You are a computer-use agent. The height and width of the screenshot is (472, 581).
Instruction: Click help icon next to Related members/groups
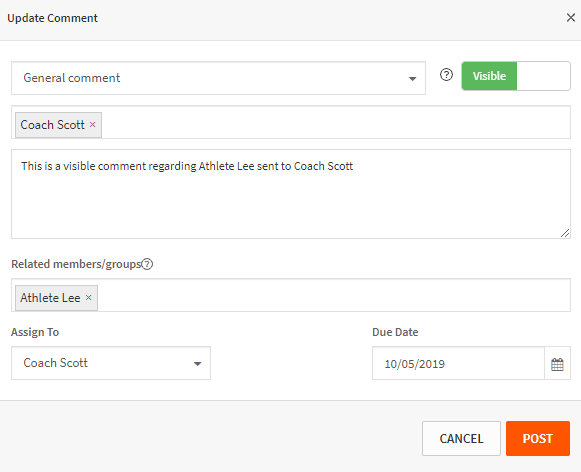(147, 264)
